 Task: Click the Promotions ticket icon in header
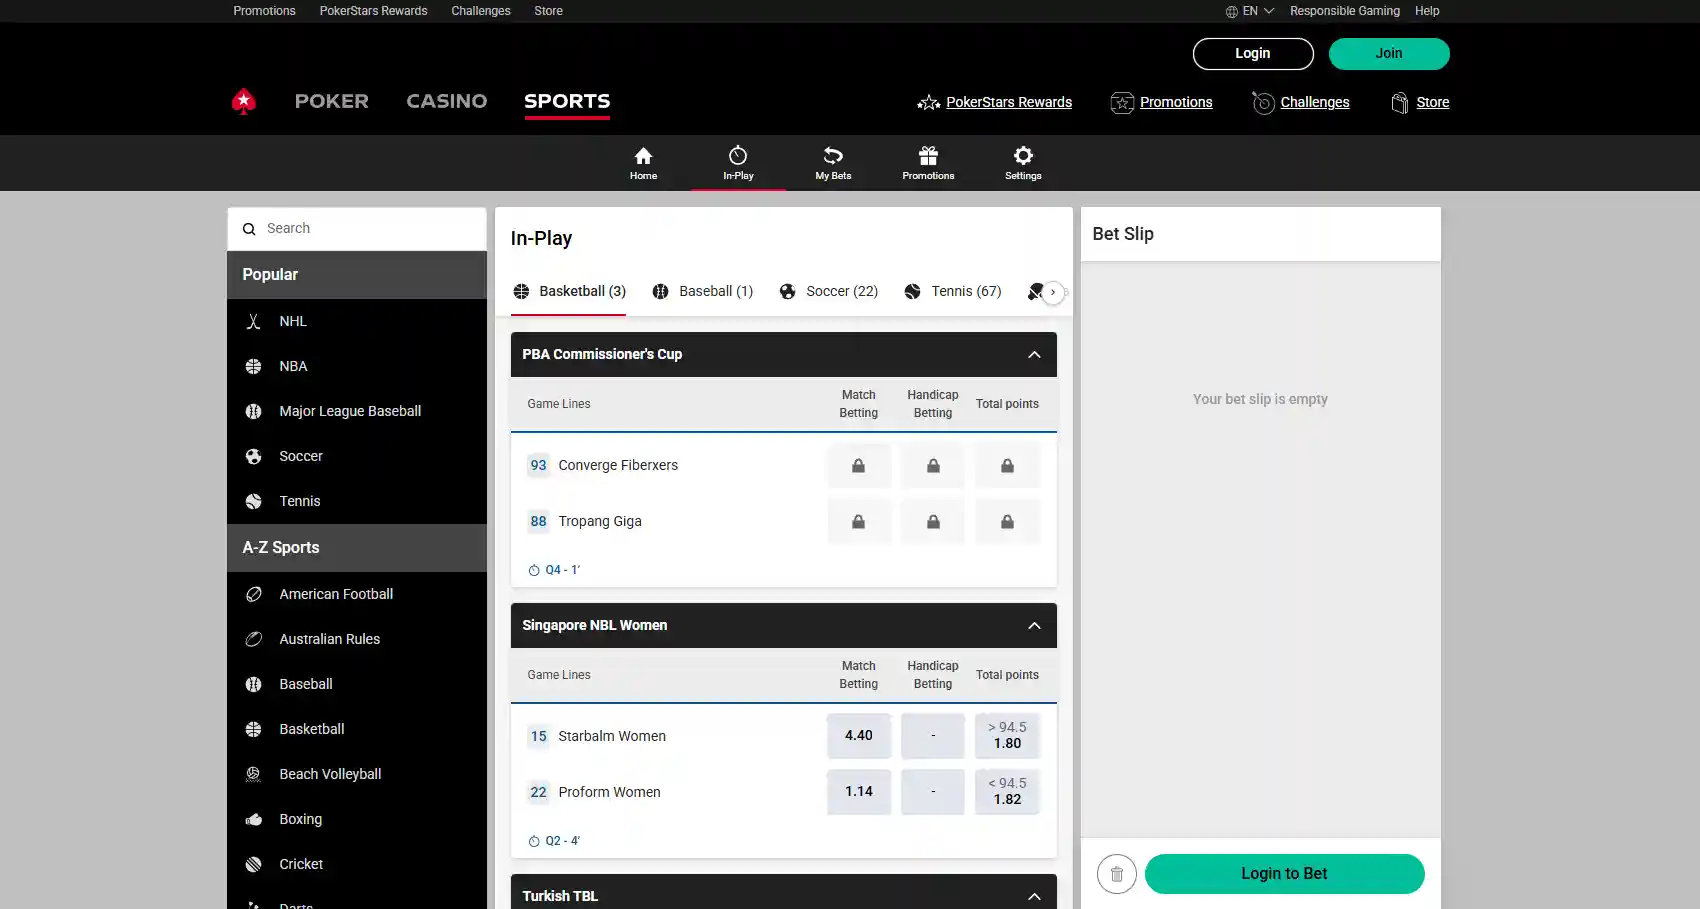(1122, 102)
